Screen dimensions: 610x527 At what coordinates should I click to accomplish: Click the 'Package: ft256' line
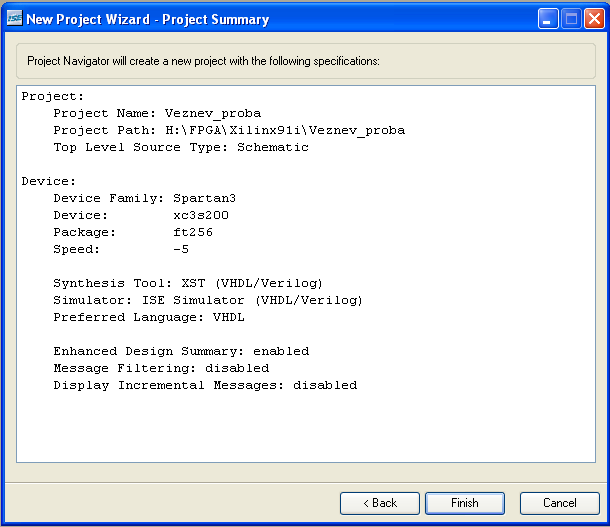coord(133,232)
